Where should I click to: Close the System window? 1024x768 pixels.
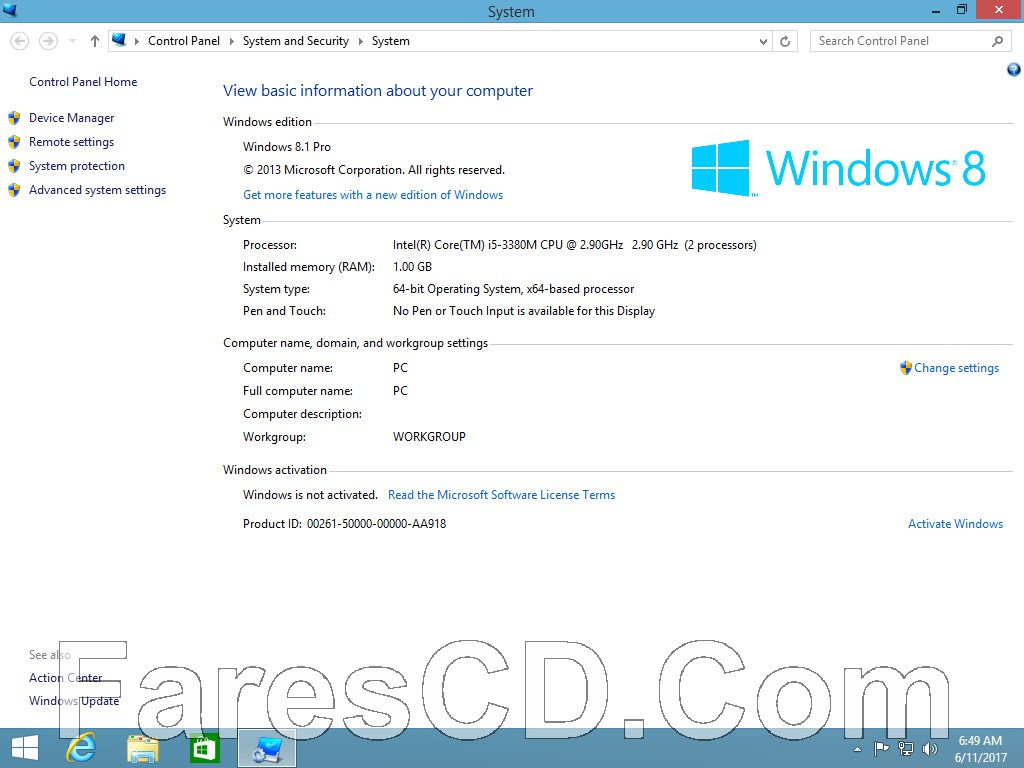tap(999, 10)
